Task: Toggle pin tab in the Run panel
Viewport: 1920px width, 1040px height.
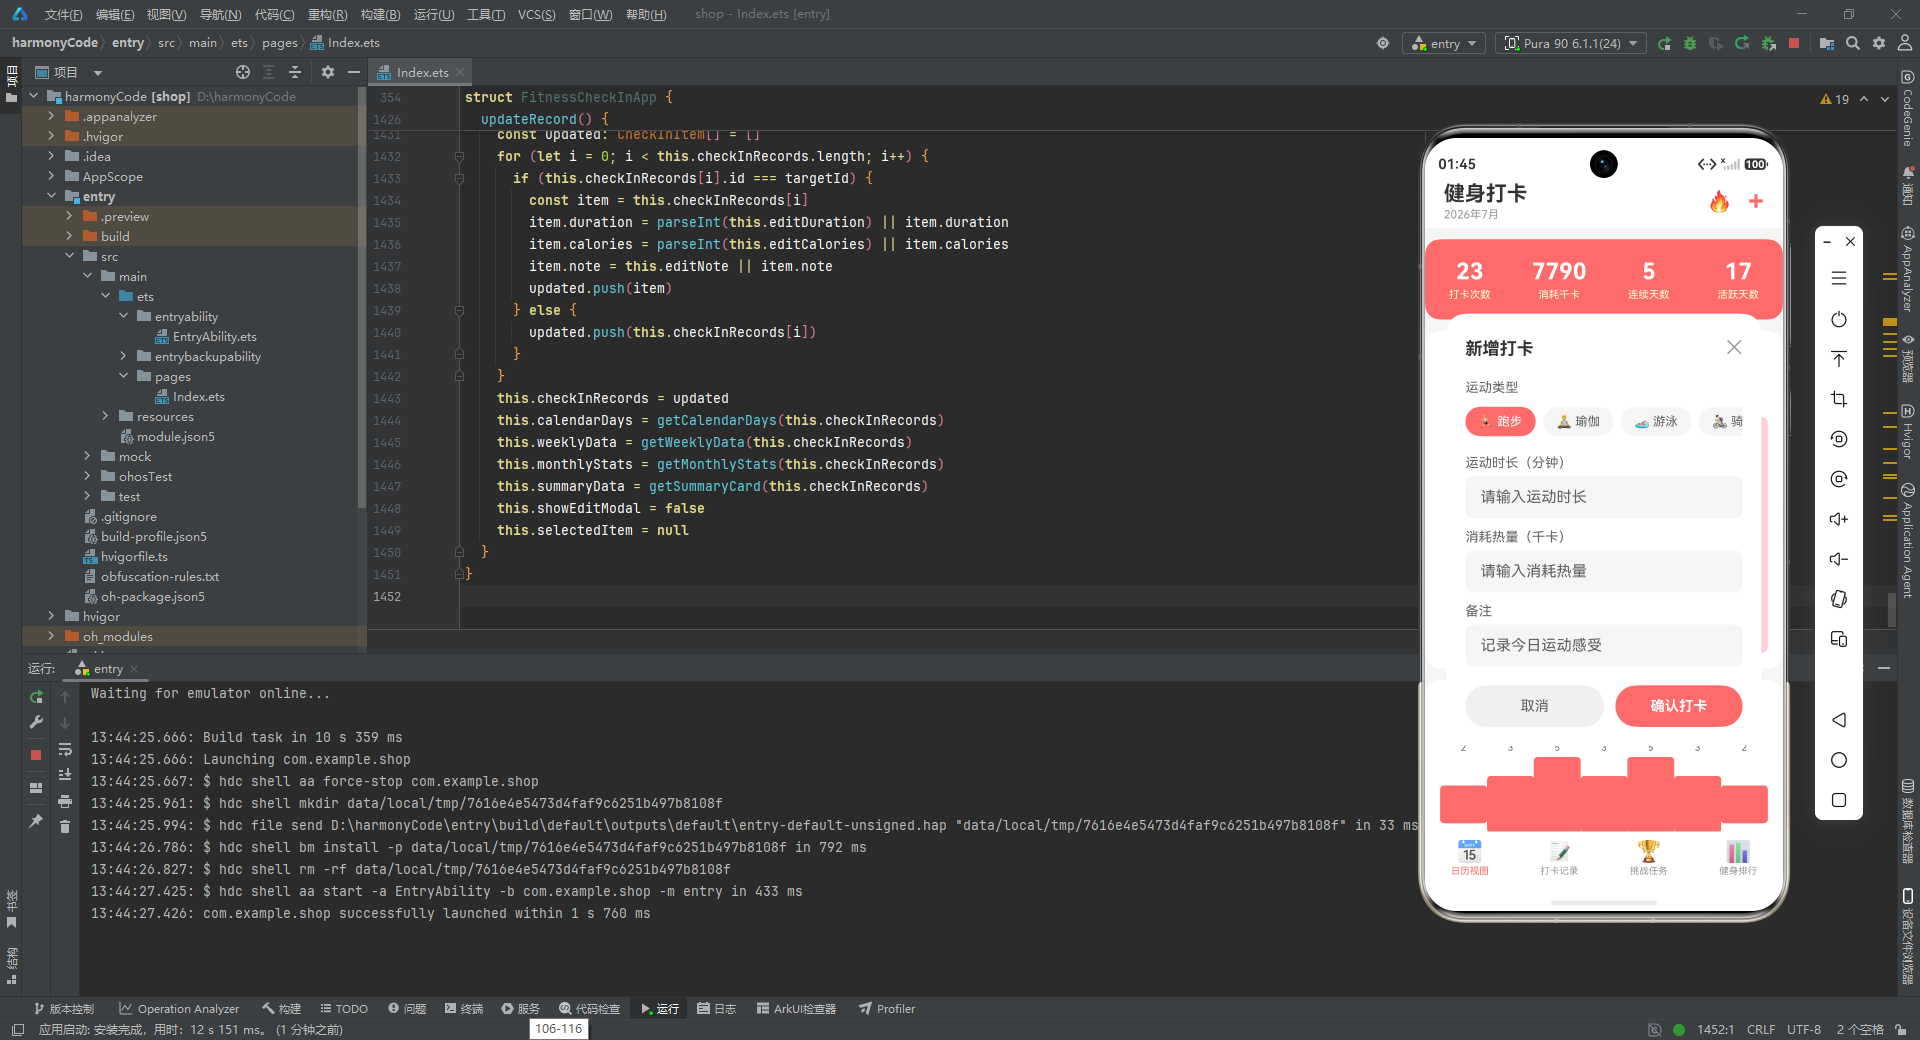Action: point(36,821)
